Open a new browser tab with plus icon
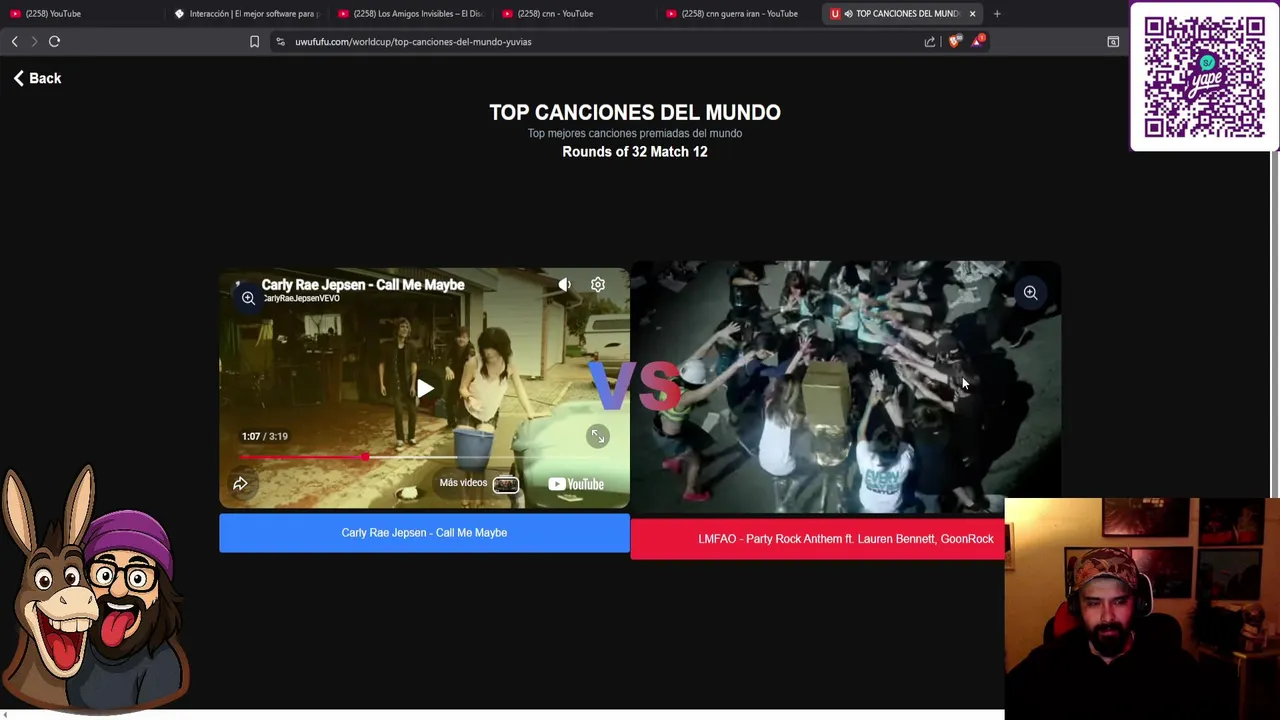The image size is (1280, 720). [x=997, y=14]
